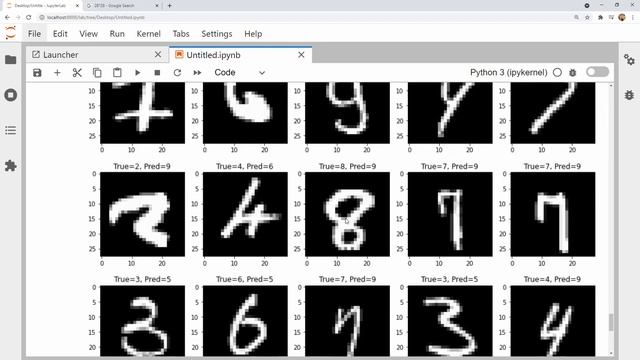
Task: Open the File Browser sidebar folder icon
Action: point(11,60)
